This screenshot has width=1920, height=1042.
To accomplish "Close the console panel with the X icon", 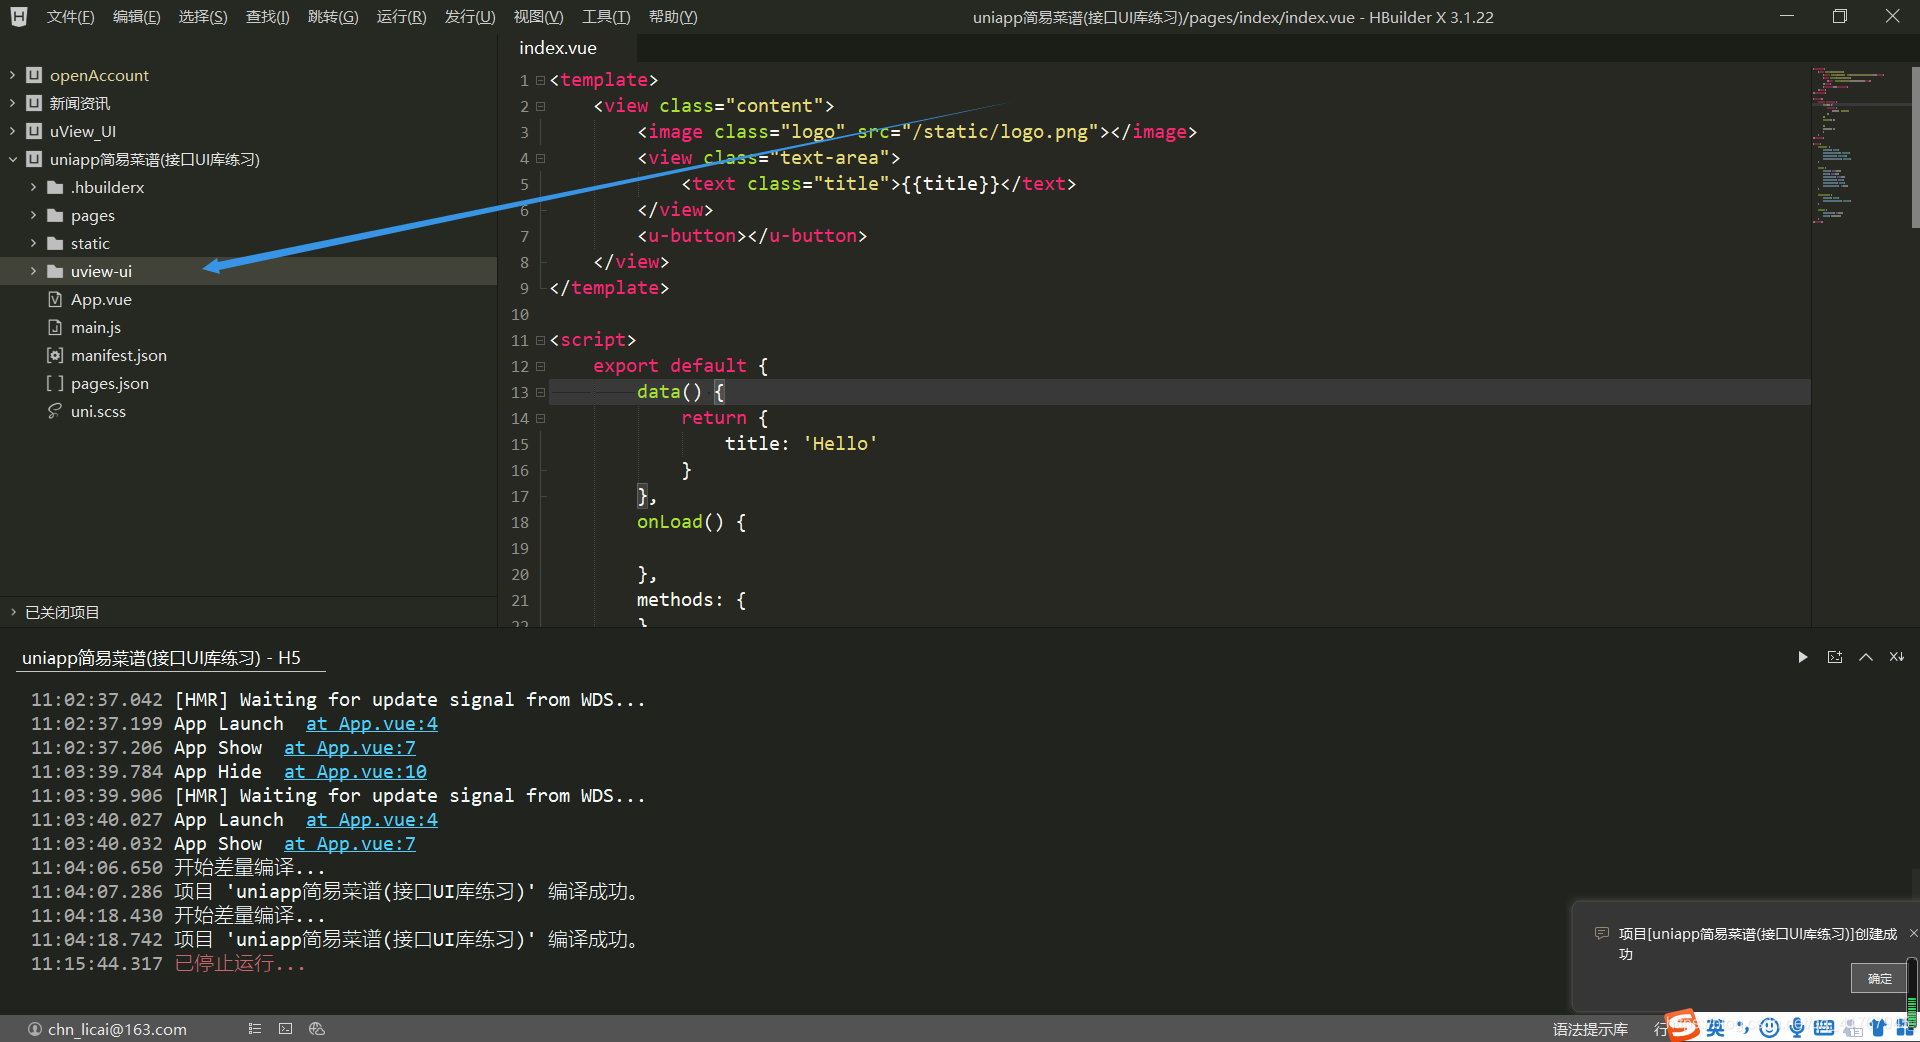I will click(1896, 657).
